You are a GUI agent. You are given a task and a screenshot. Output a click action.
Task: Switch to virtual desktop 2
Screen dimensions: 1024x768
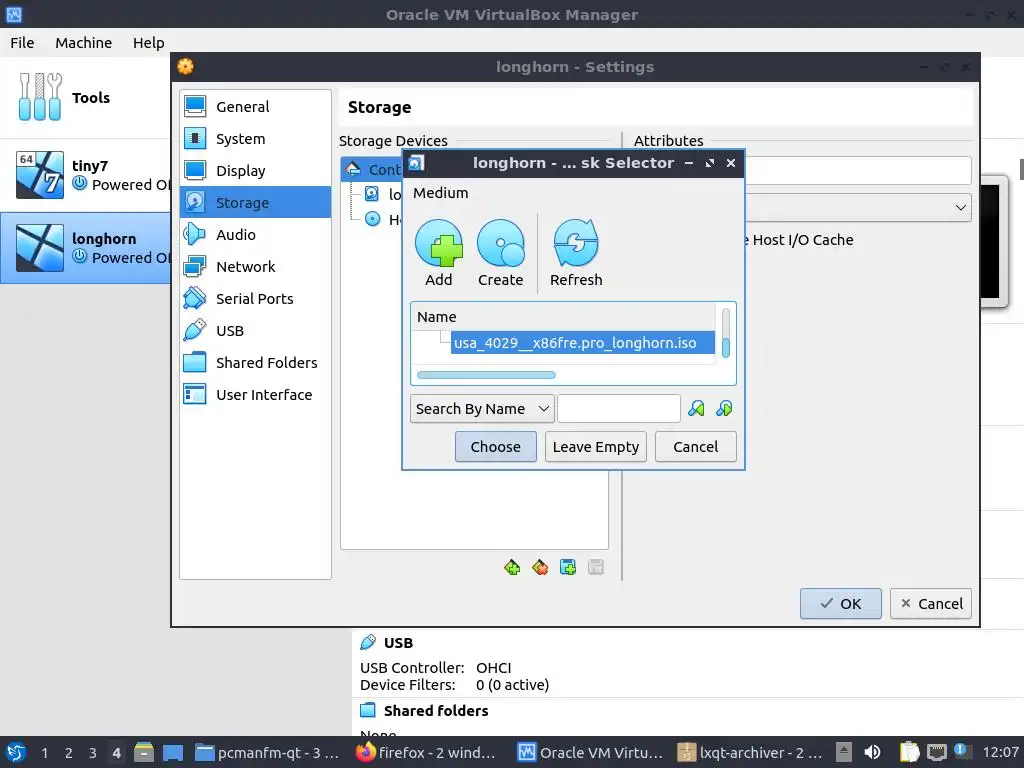(69, 753)
